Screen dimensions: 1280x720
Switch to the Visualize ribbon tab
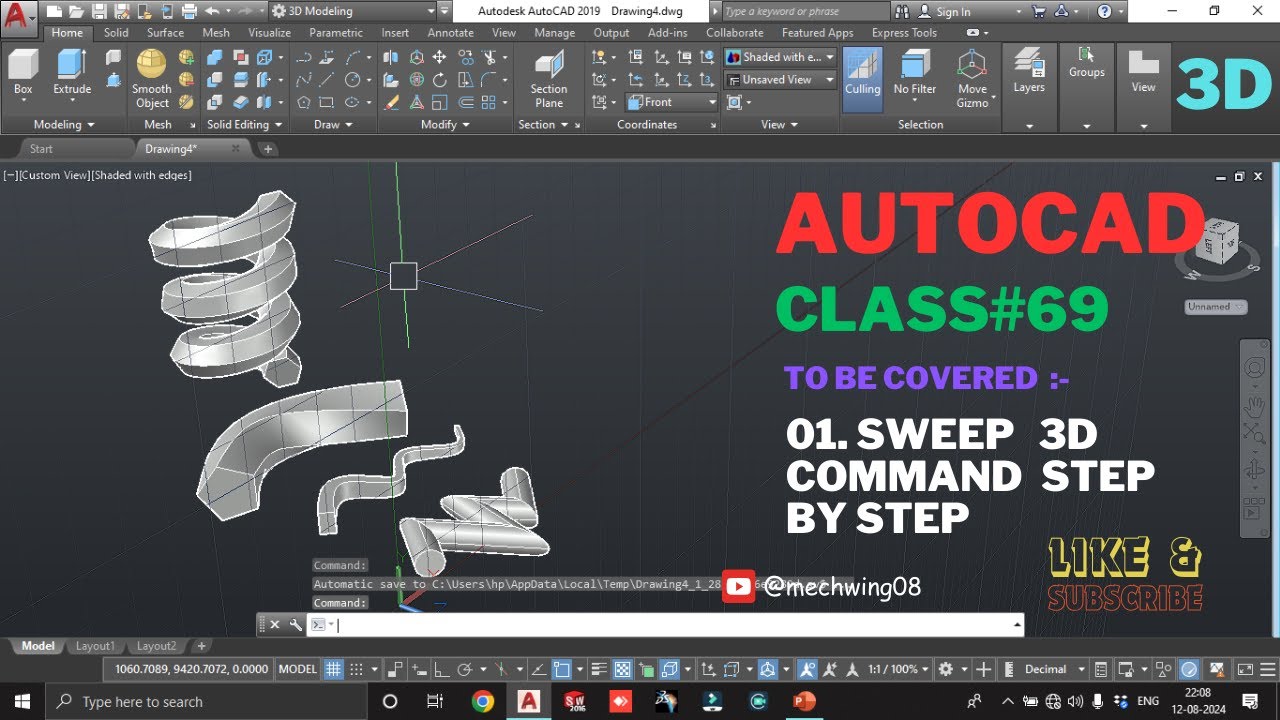[x=269, y=32]
